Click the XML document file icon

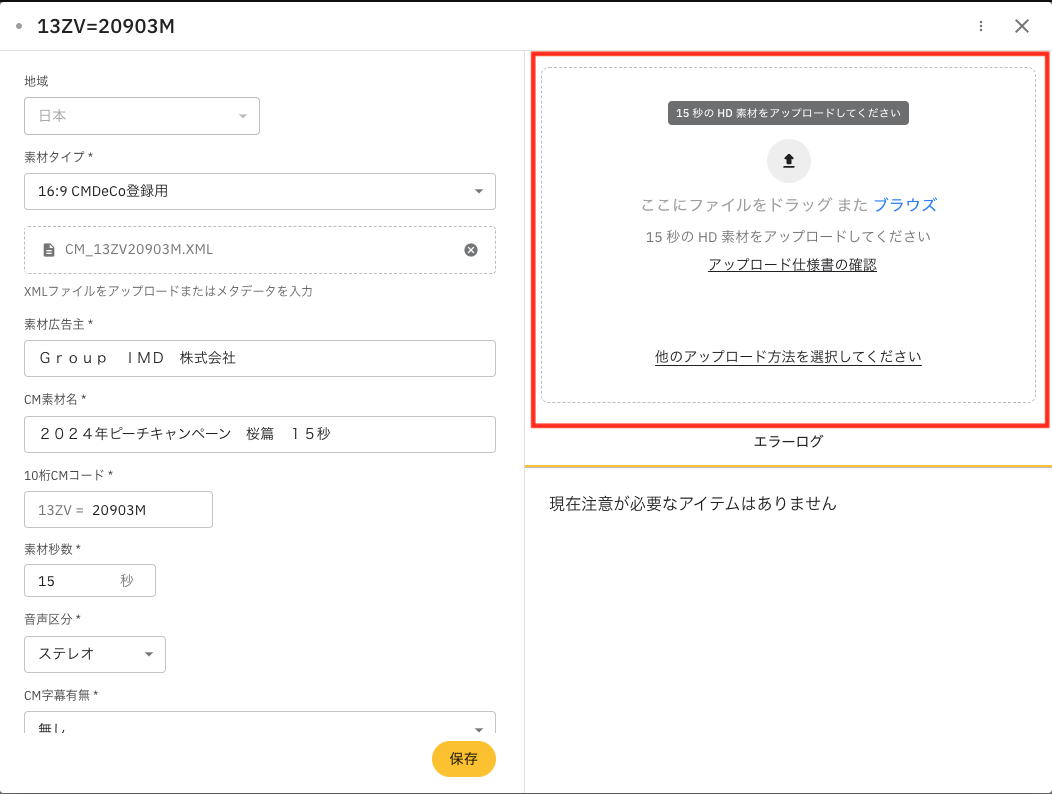[x=48, y=250]
